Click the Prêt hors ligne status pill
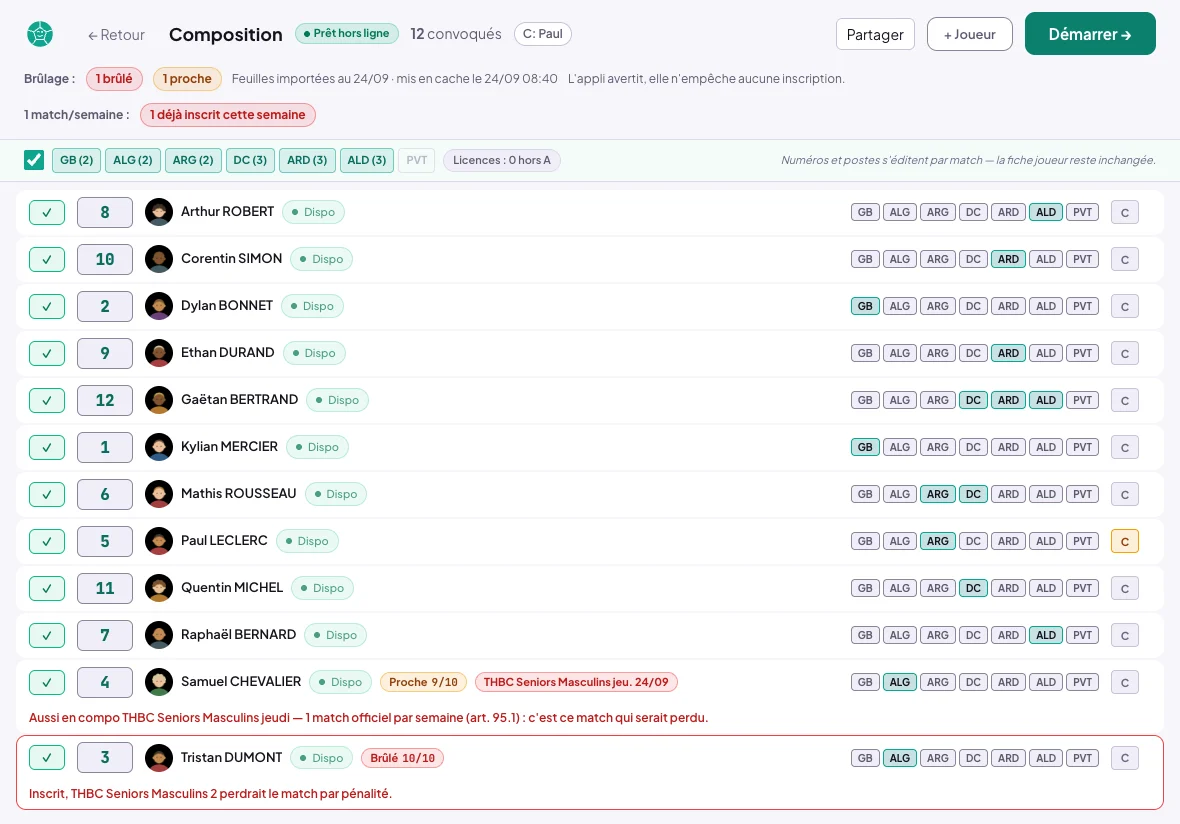The image size is (1180, 824). (346, 34)
